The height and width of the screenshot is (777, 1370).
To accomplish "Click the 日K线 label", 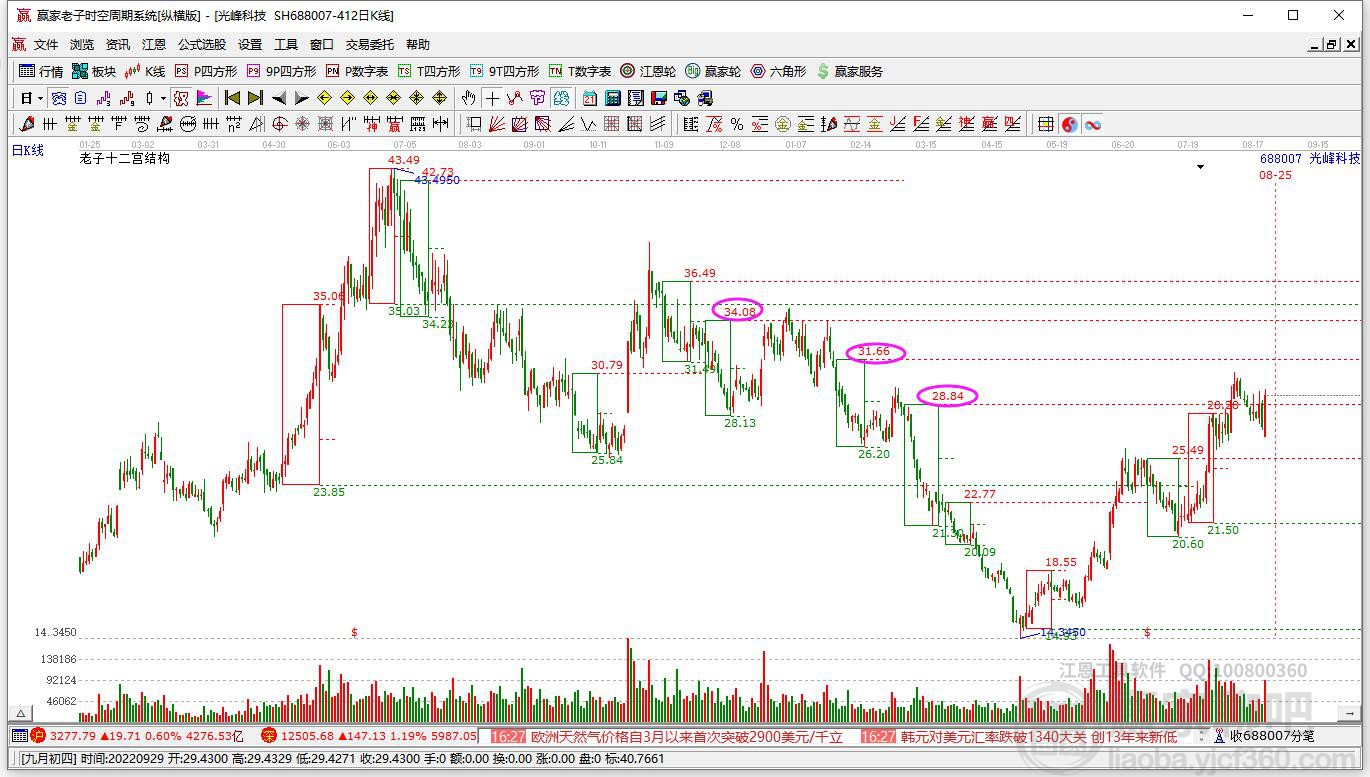I will (28, 150).
